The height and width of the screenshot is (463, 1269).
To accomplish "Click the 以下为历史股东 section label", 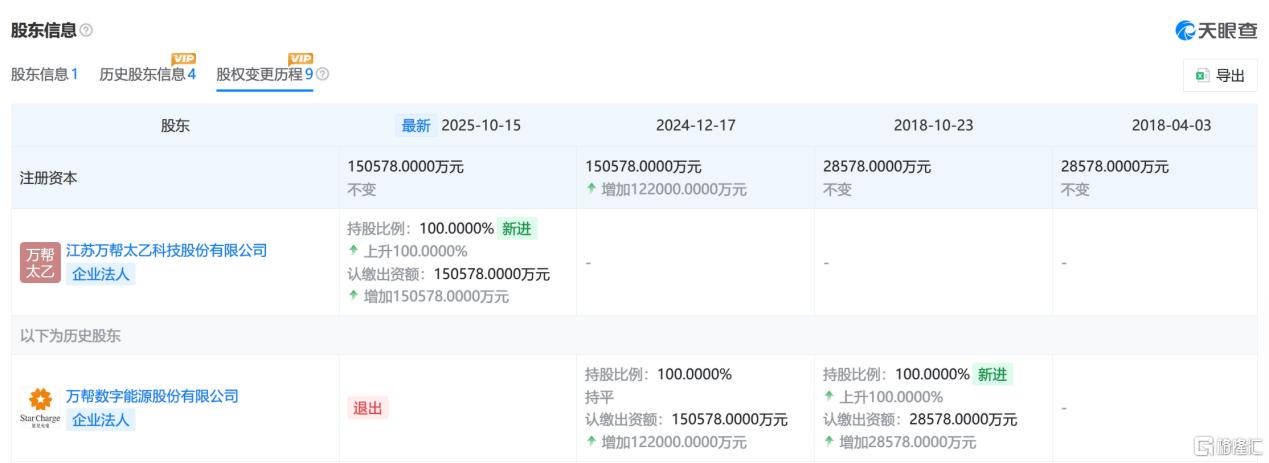I will coord(70,336).
